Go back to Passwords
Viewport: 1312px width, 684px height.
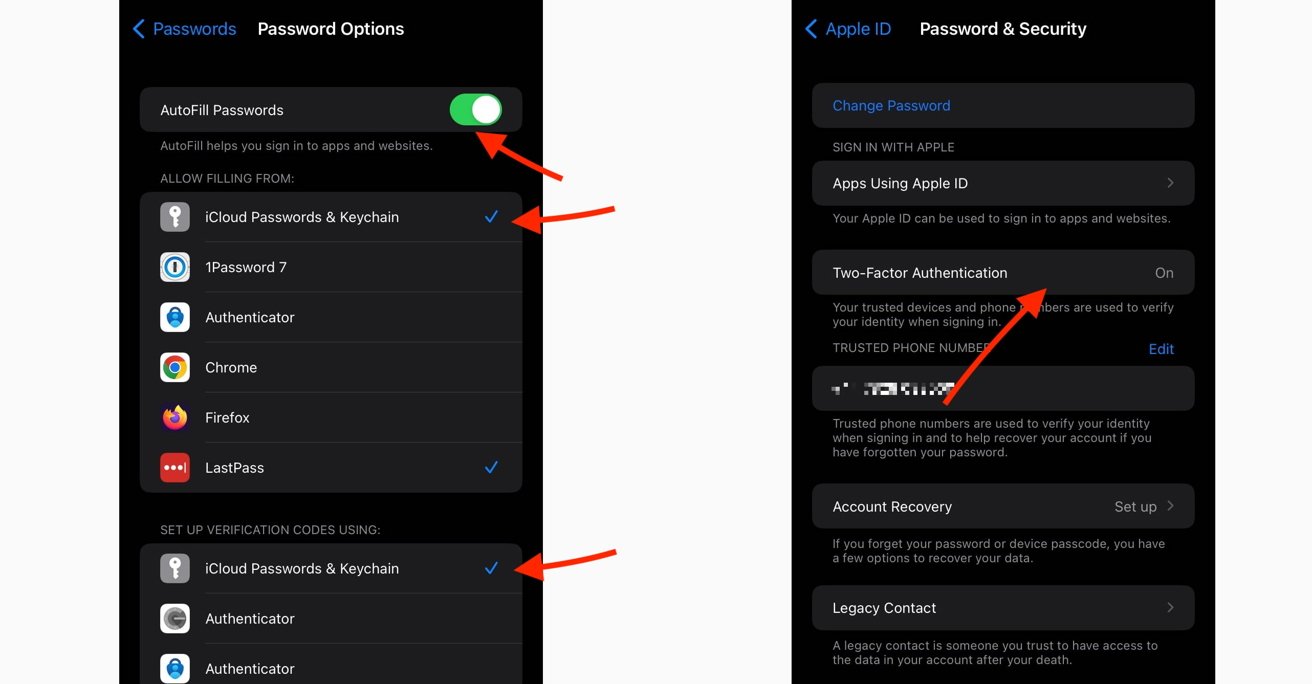point(185,29)
